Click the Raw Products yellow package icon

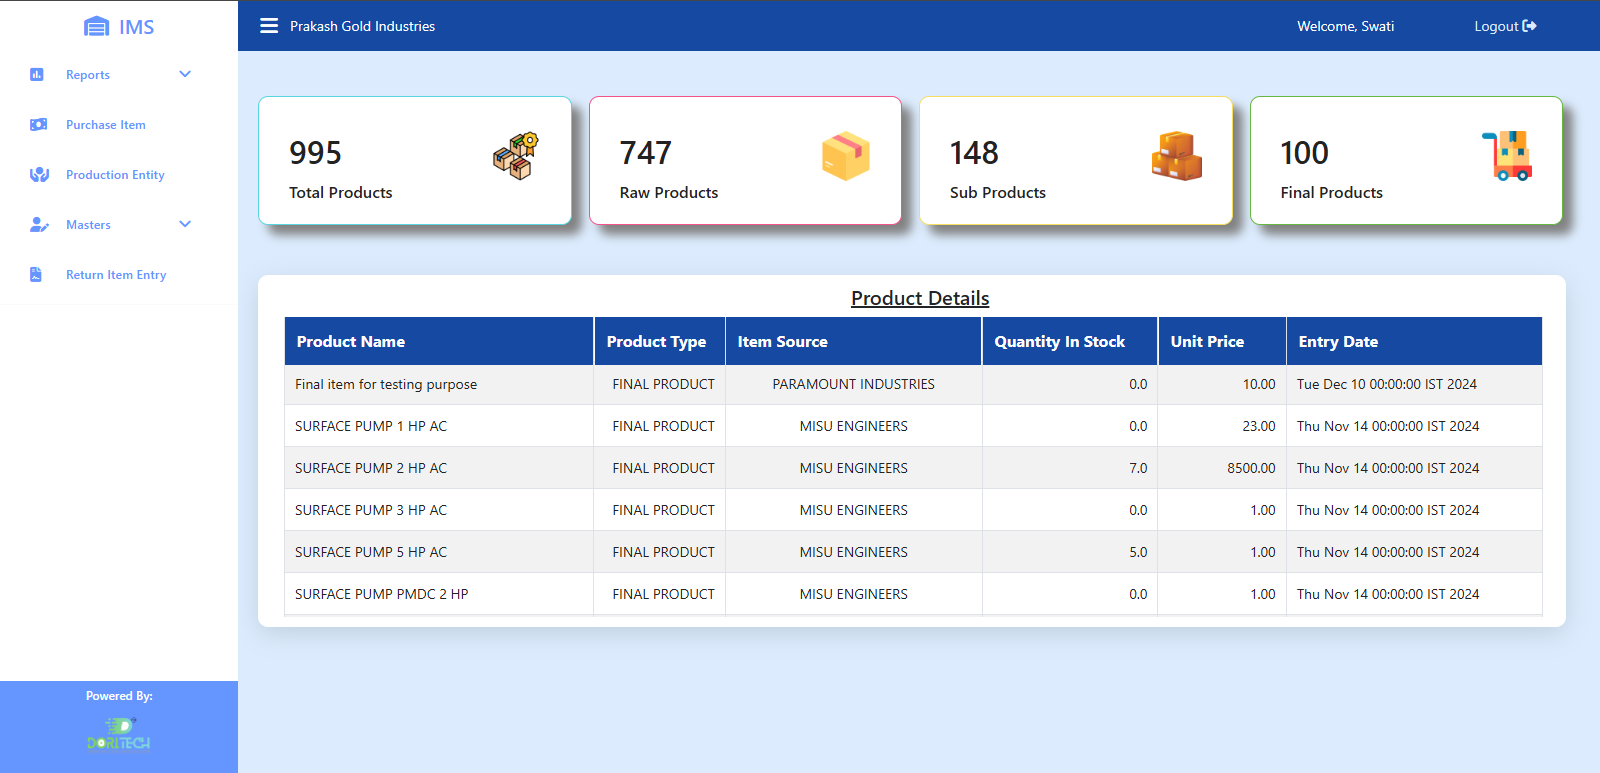[x=845, y=157]
